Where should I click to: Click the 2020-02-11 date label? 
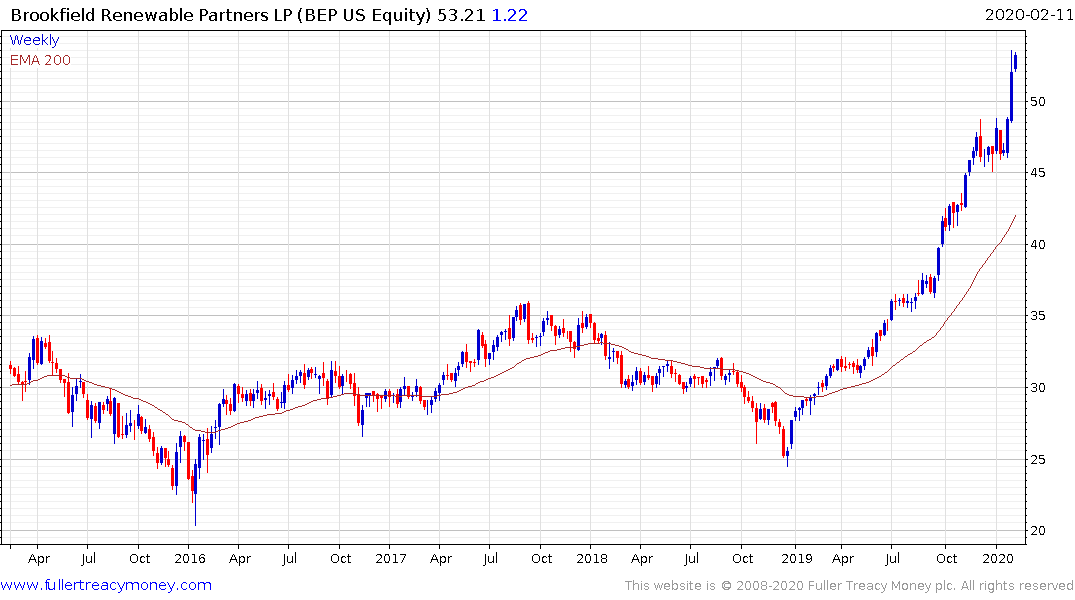click(x=1029, y=15)
